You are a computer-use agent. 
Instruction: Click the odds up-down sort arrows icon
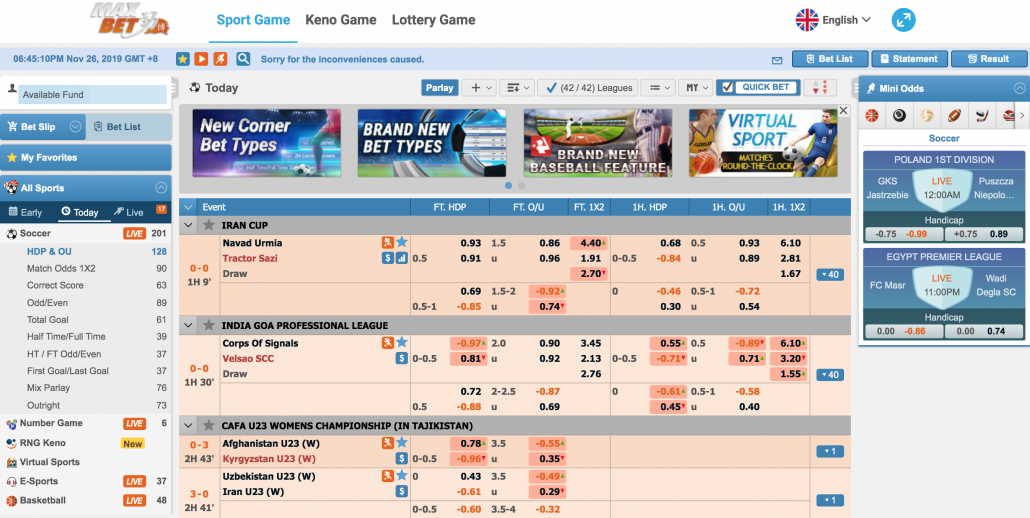tap(820, 87)
